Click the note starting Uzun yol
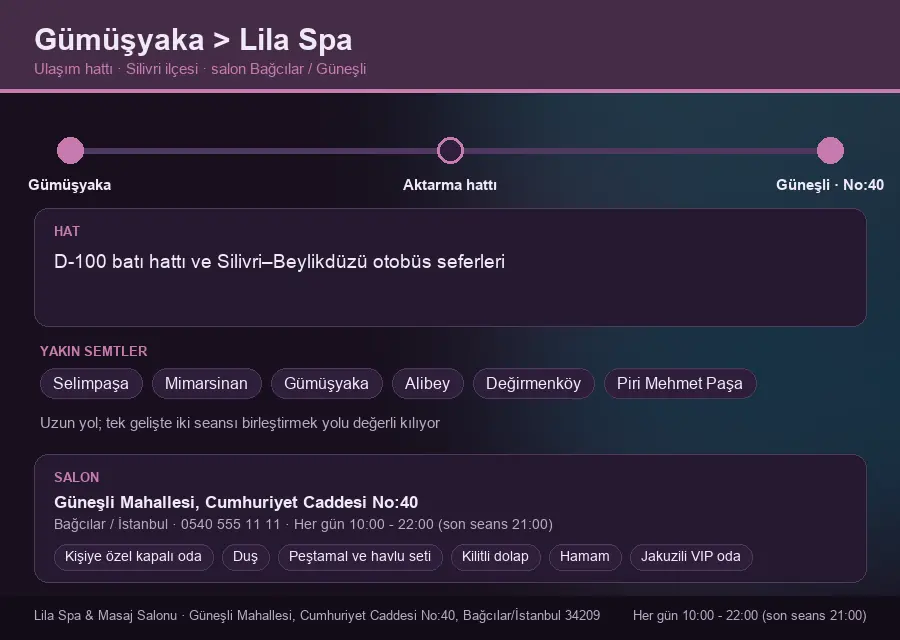This screenshot has height=640, width=900. pos(240,423)
